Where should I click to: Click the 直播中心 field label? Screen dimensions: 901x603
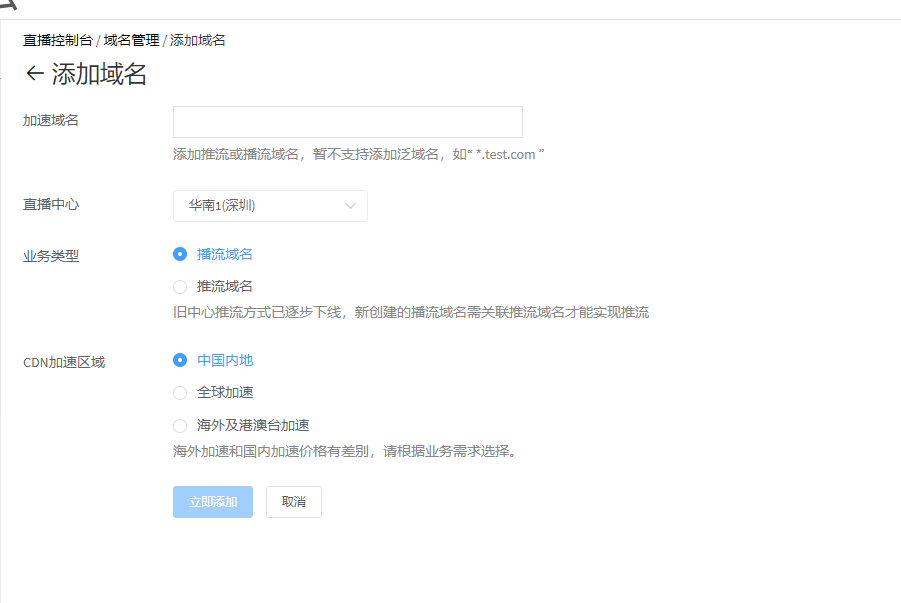[x=51, y=204]
